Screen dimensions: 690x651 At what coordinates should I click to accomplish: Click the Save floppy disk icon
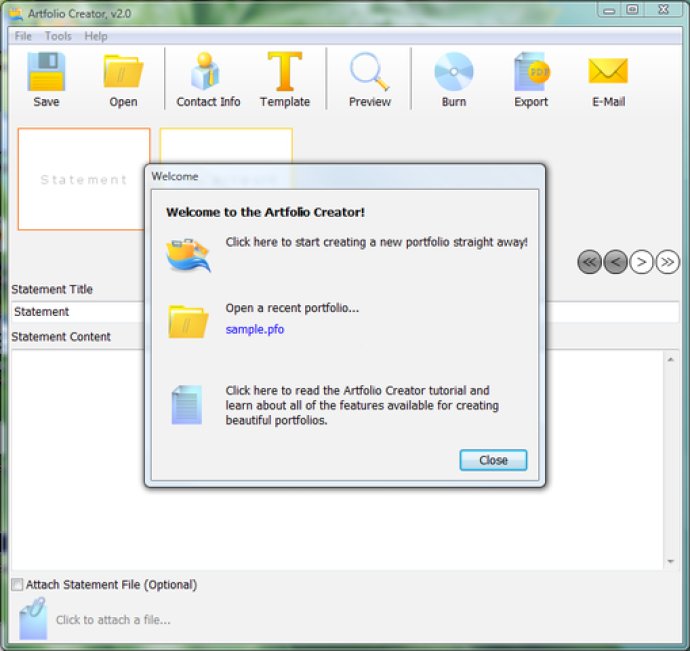[46, 71]
